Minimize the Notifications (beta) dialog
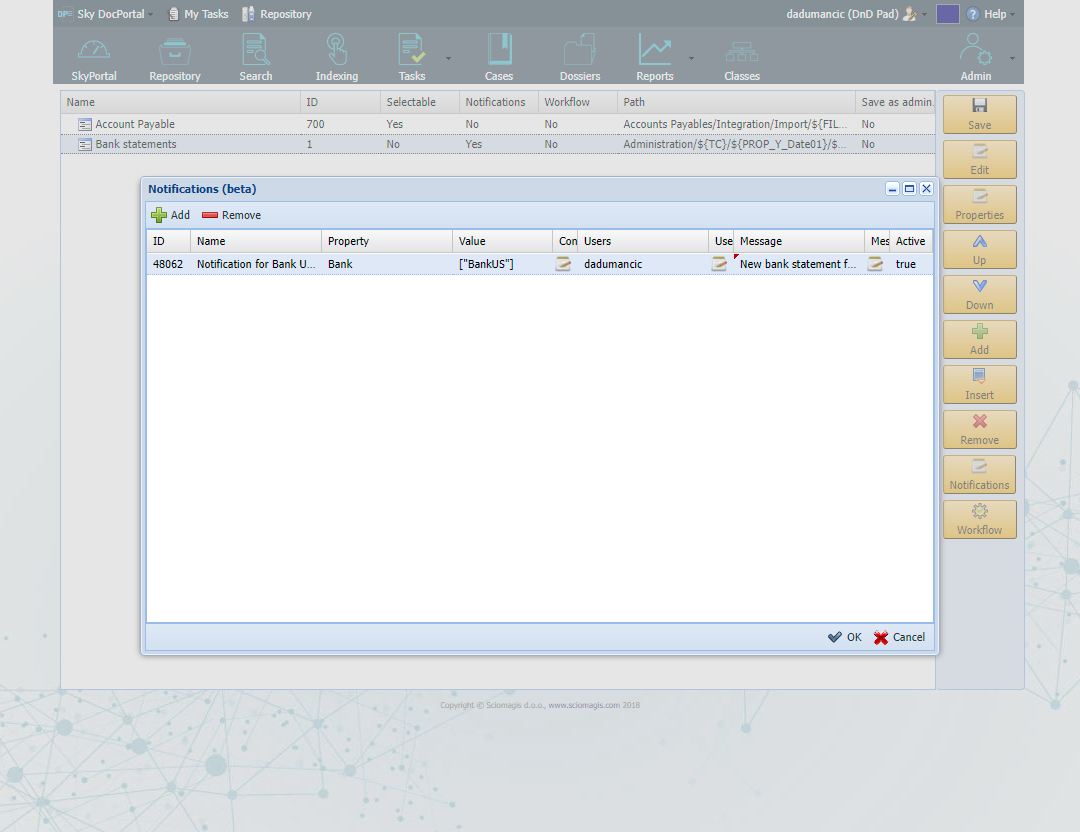The image size is (1080, 832). 892,189
